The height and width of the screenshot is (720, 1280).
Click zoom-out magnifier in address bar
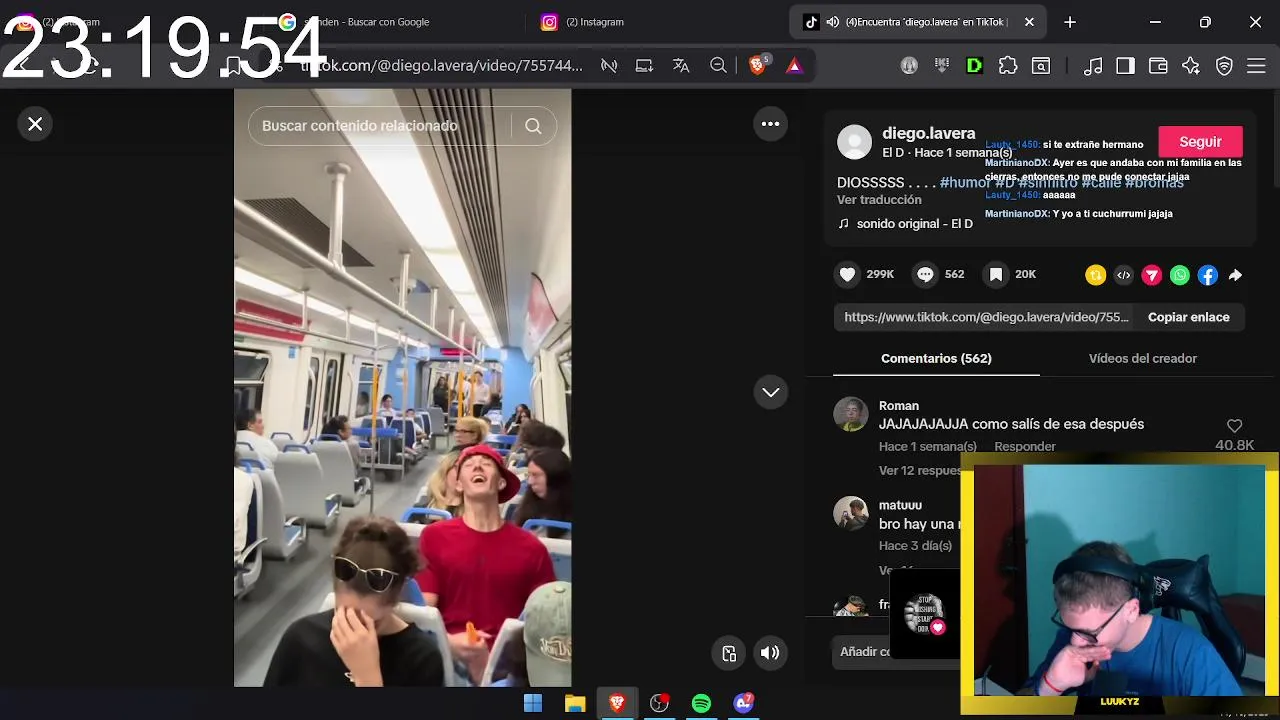tap(718, 66)
